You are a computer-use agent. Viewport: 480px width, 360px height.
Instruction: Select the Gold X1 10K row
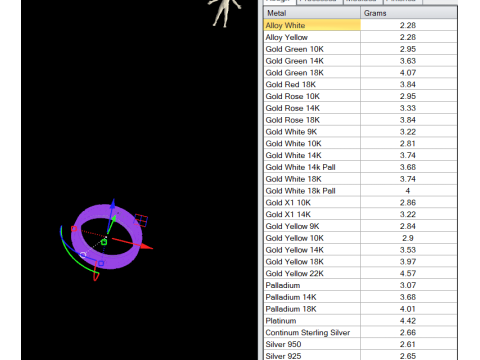click(x=360, y=203)
